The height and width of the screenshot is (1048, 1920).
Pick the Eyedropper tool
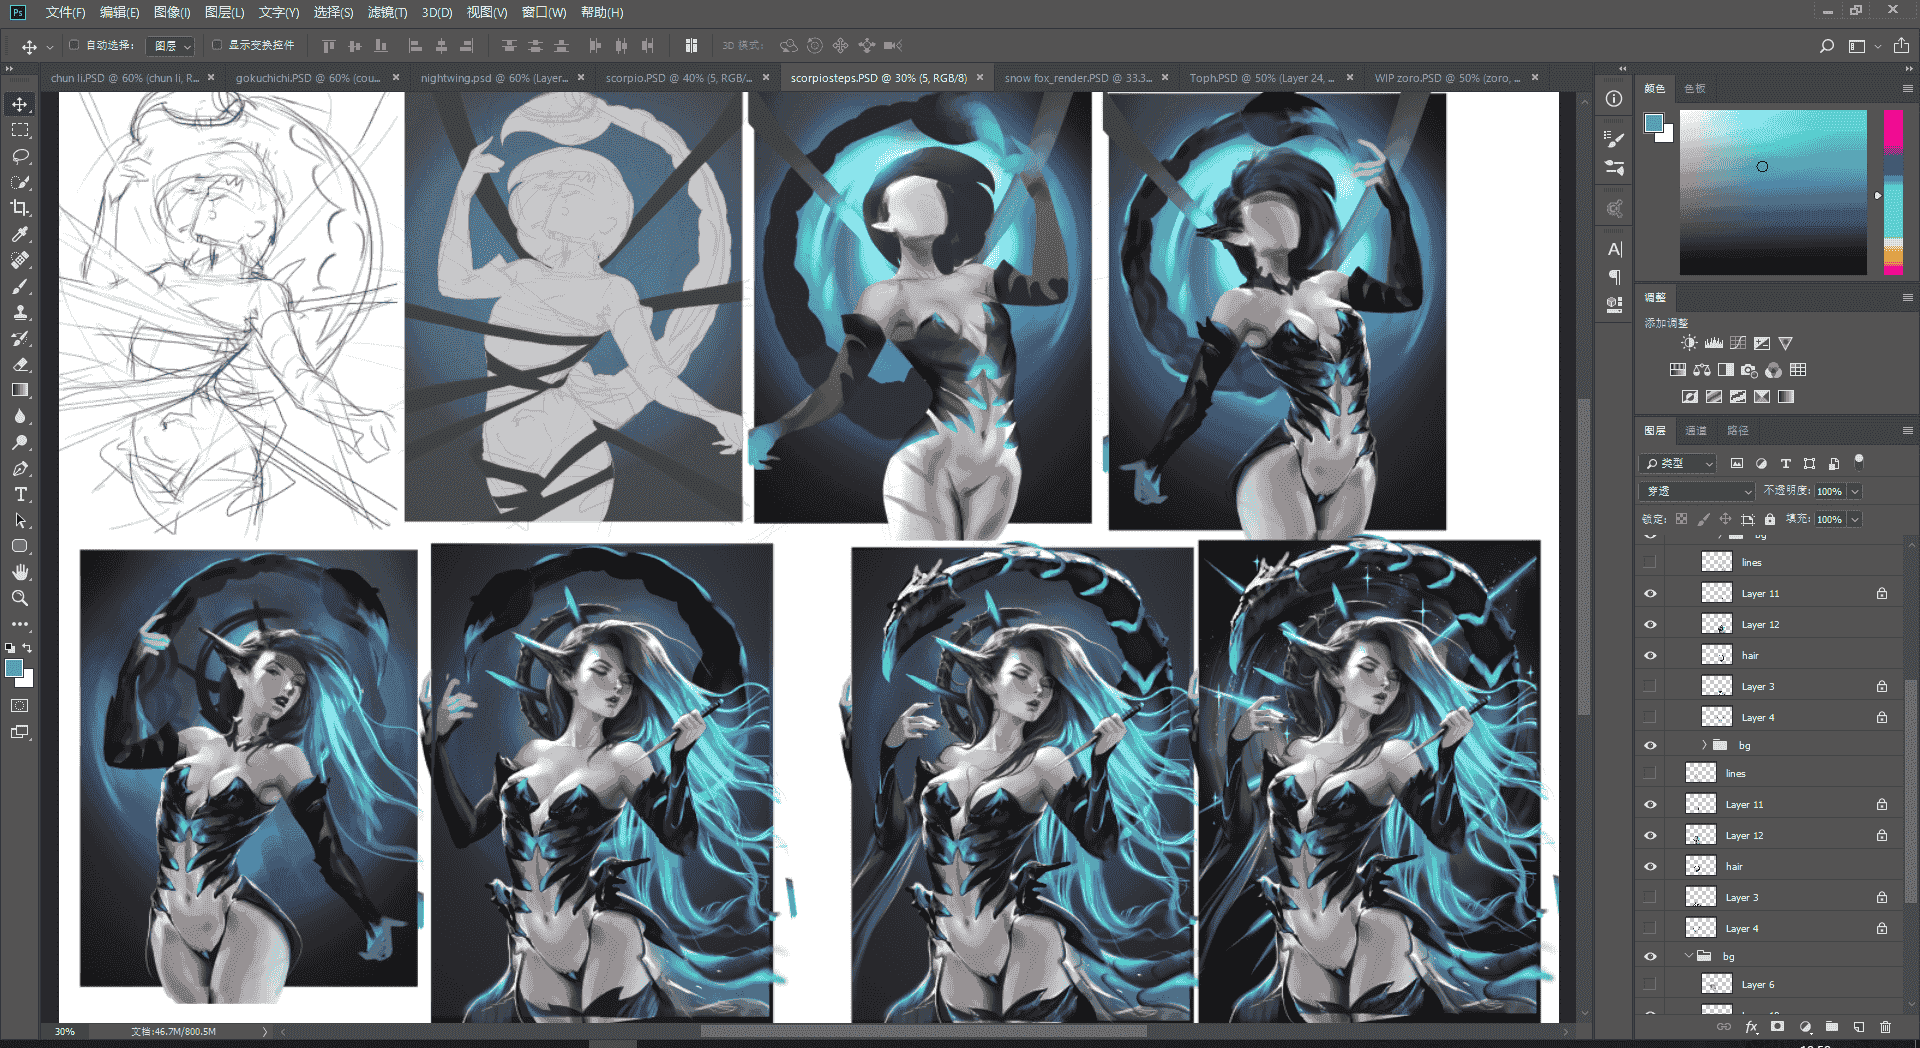[20, 234]
